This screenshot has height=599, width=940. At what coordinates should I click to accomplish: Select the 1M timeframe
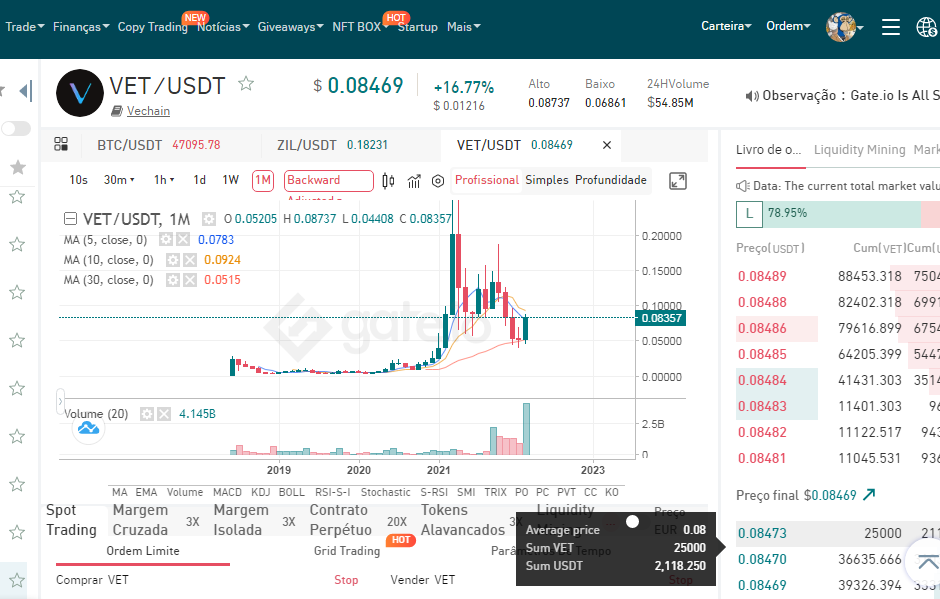[x=263, y=180]
